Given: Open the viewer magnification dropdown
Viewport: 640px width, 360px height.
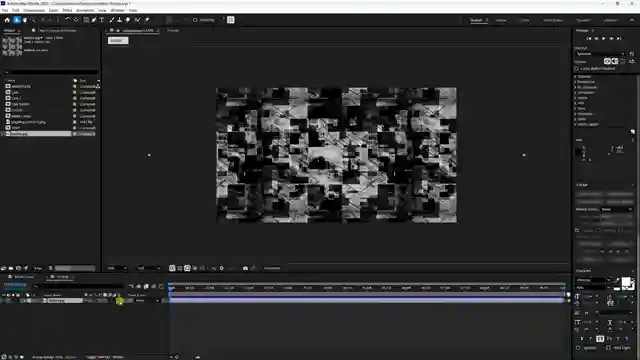Looking at the screenshot, I should (118, 268).
